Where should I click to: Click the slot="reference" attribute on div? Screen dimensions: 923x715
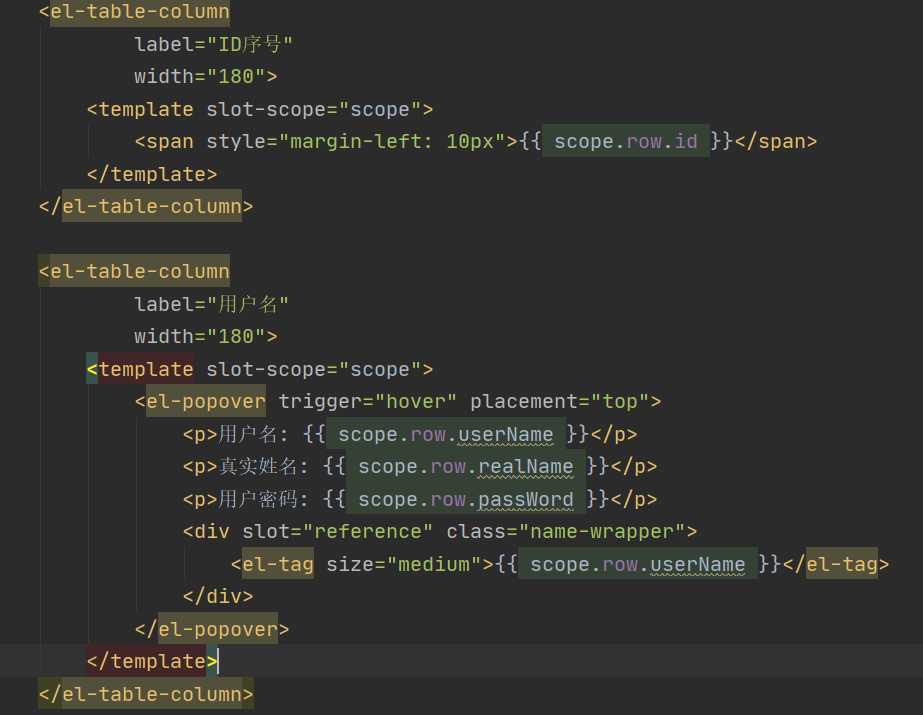click(338, 531)
